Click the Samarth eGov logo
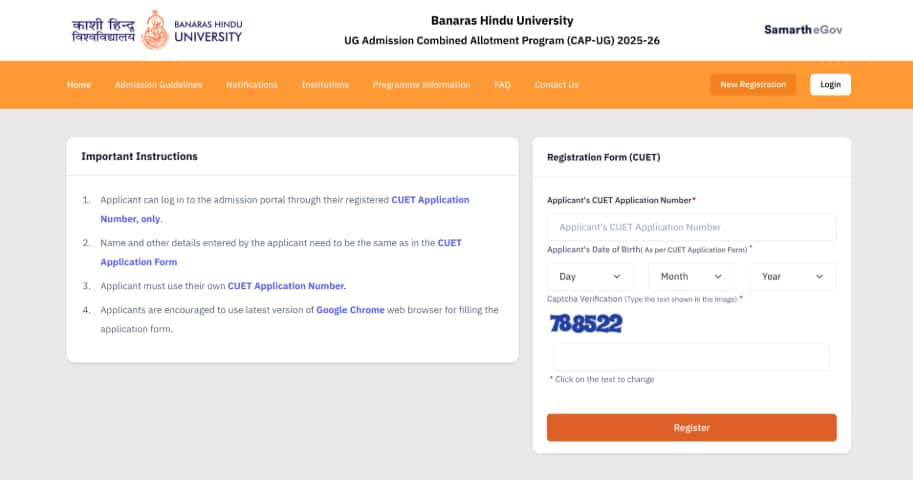913x480 pixels. [803, 30]
